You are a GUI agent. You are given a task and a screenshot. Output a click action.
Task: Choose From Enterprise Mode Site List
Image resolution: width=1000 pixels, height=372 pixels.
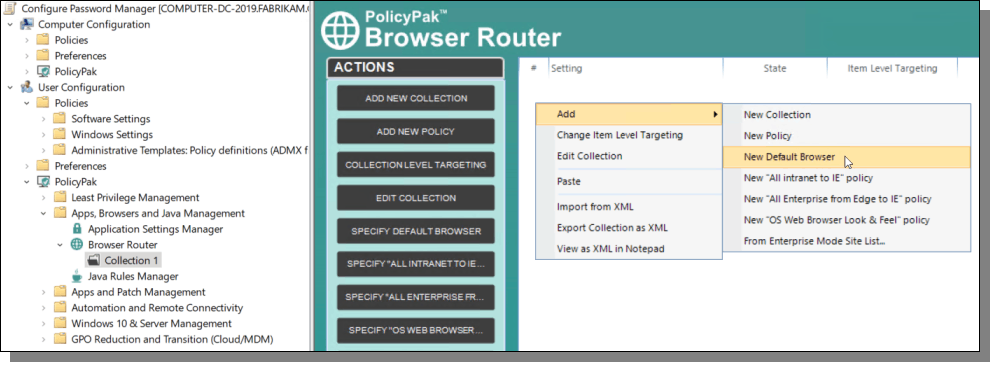click(846, 241)
